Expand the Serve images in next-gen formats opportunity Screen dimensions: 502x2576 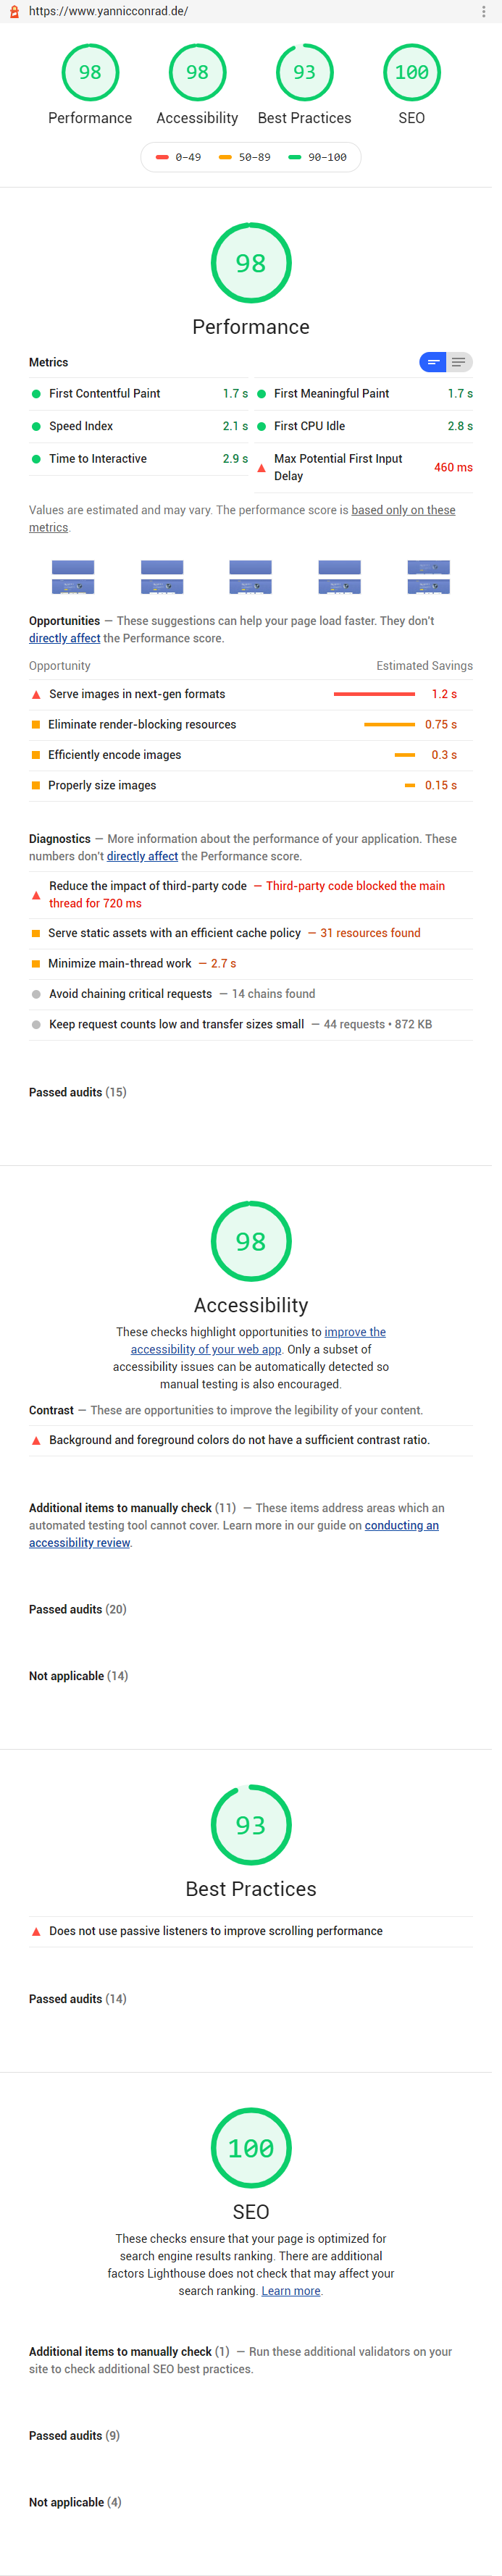(135, 694)
